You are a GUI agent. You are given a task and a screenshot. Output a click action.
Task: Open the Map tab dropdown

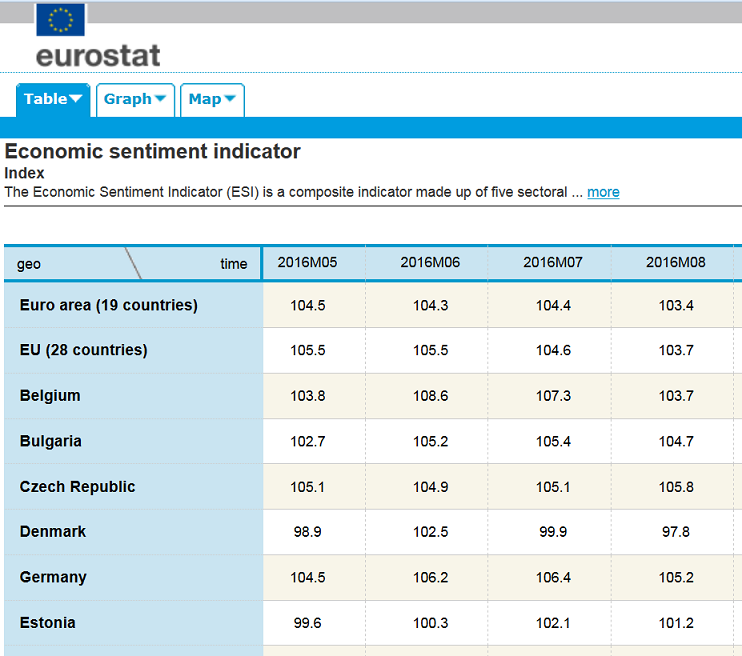(212, 99)
